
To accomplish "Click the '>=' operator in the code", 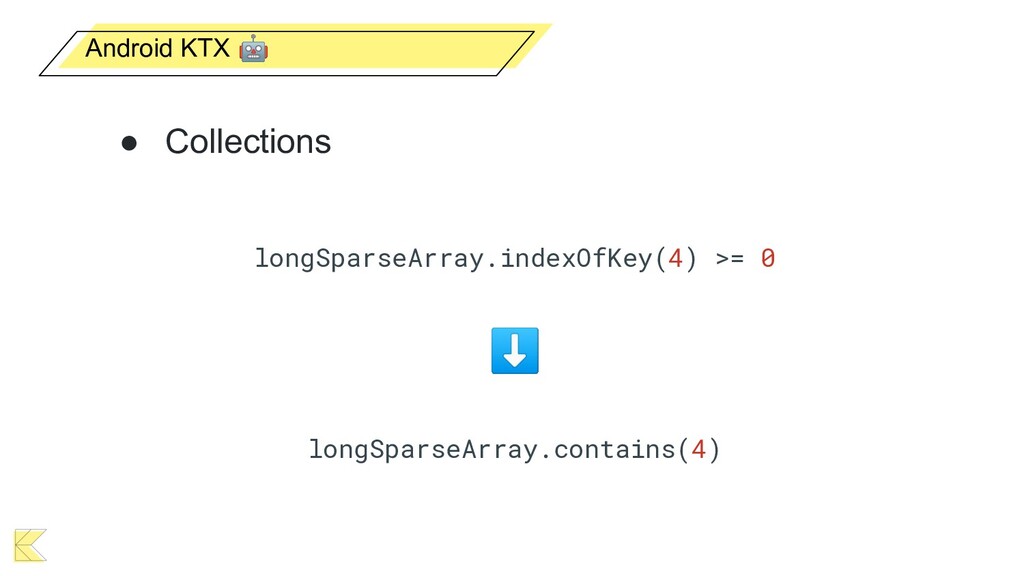I will point(729,258).
